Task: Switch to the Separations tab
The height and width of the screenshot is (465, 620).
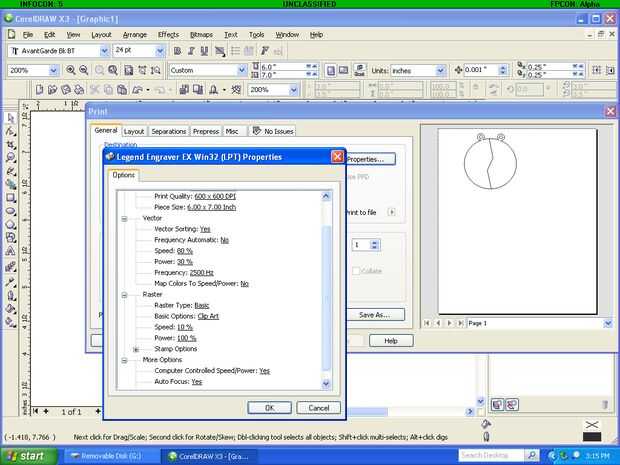Action: tap(168, 131)
